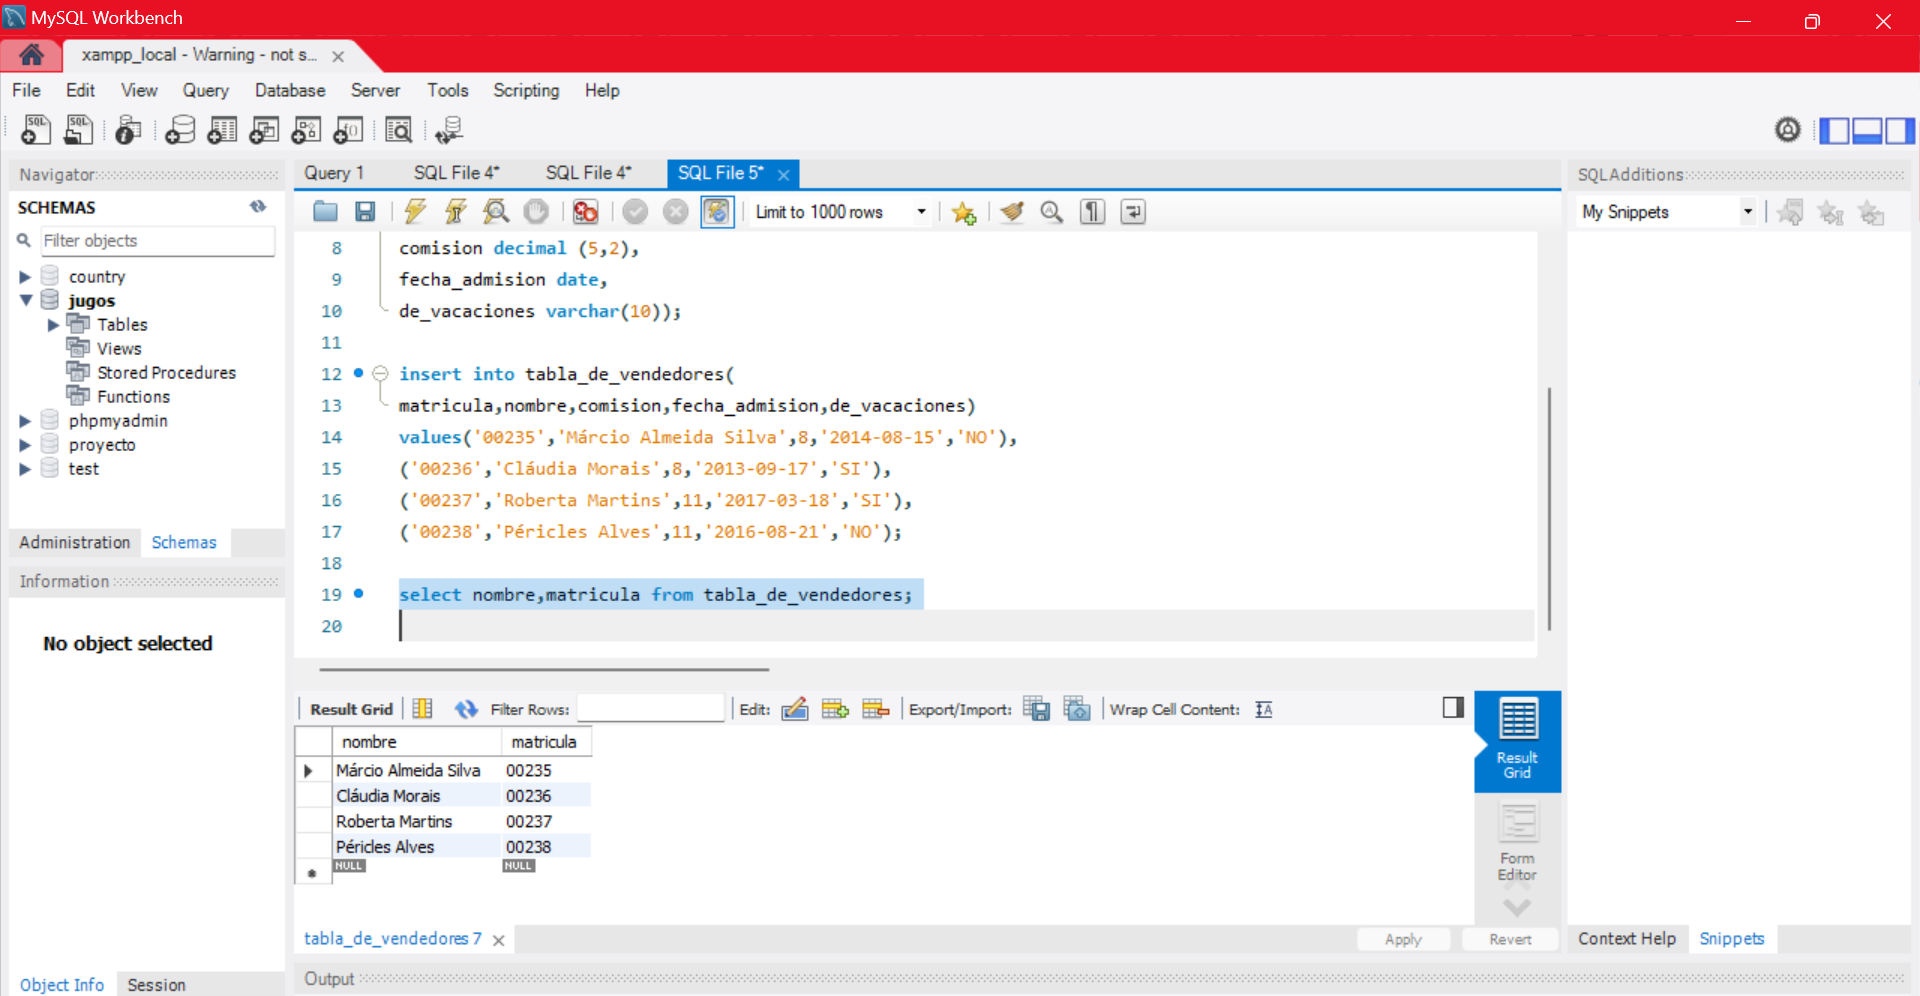Screen dimensions: 1920x996
Task: Toggle autocommit mode button
Action: [x=717, y=211]
